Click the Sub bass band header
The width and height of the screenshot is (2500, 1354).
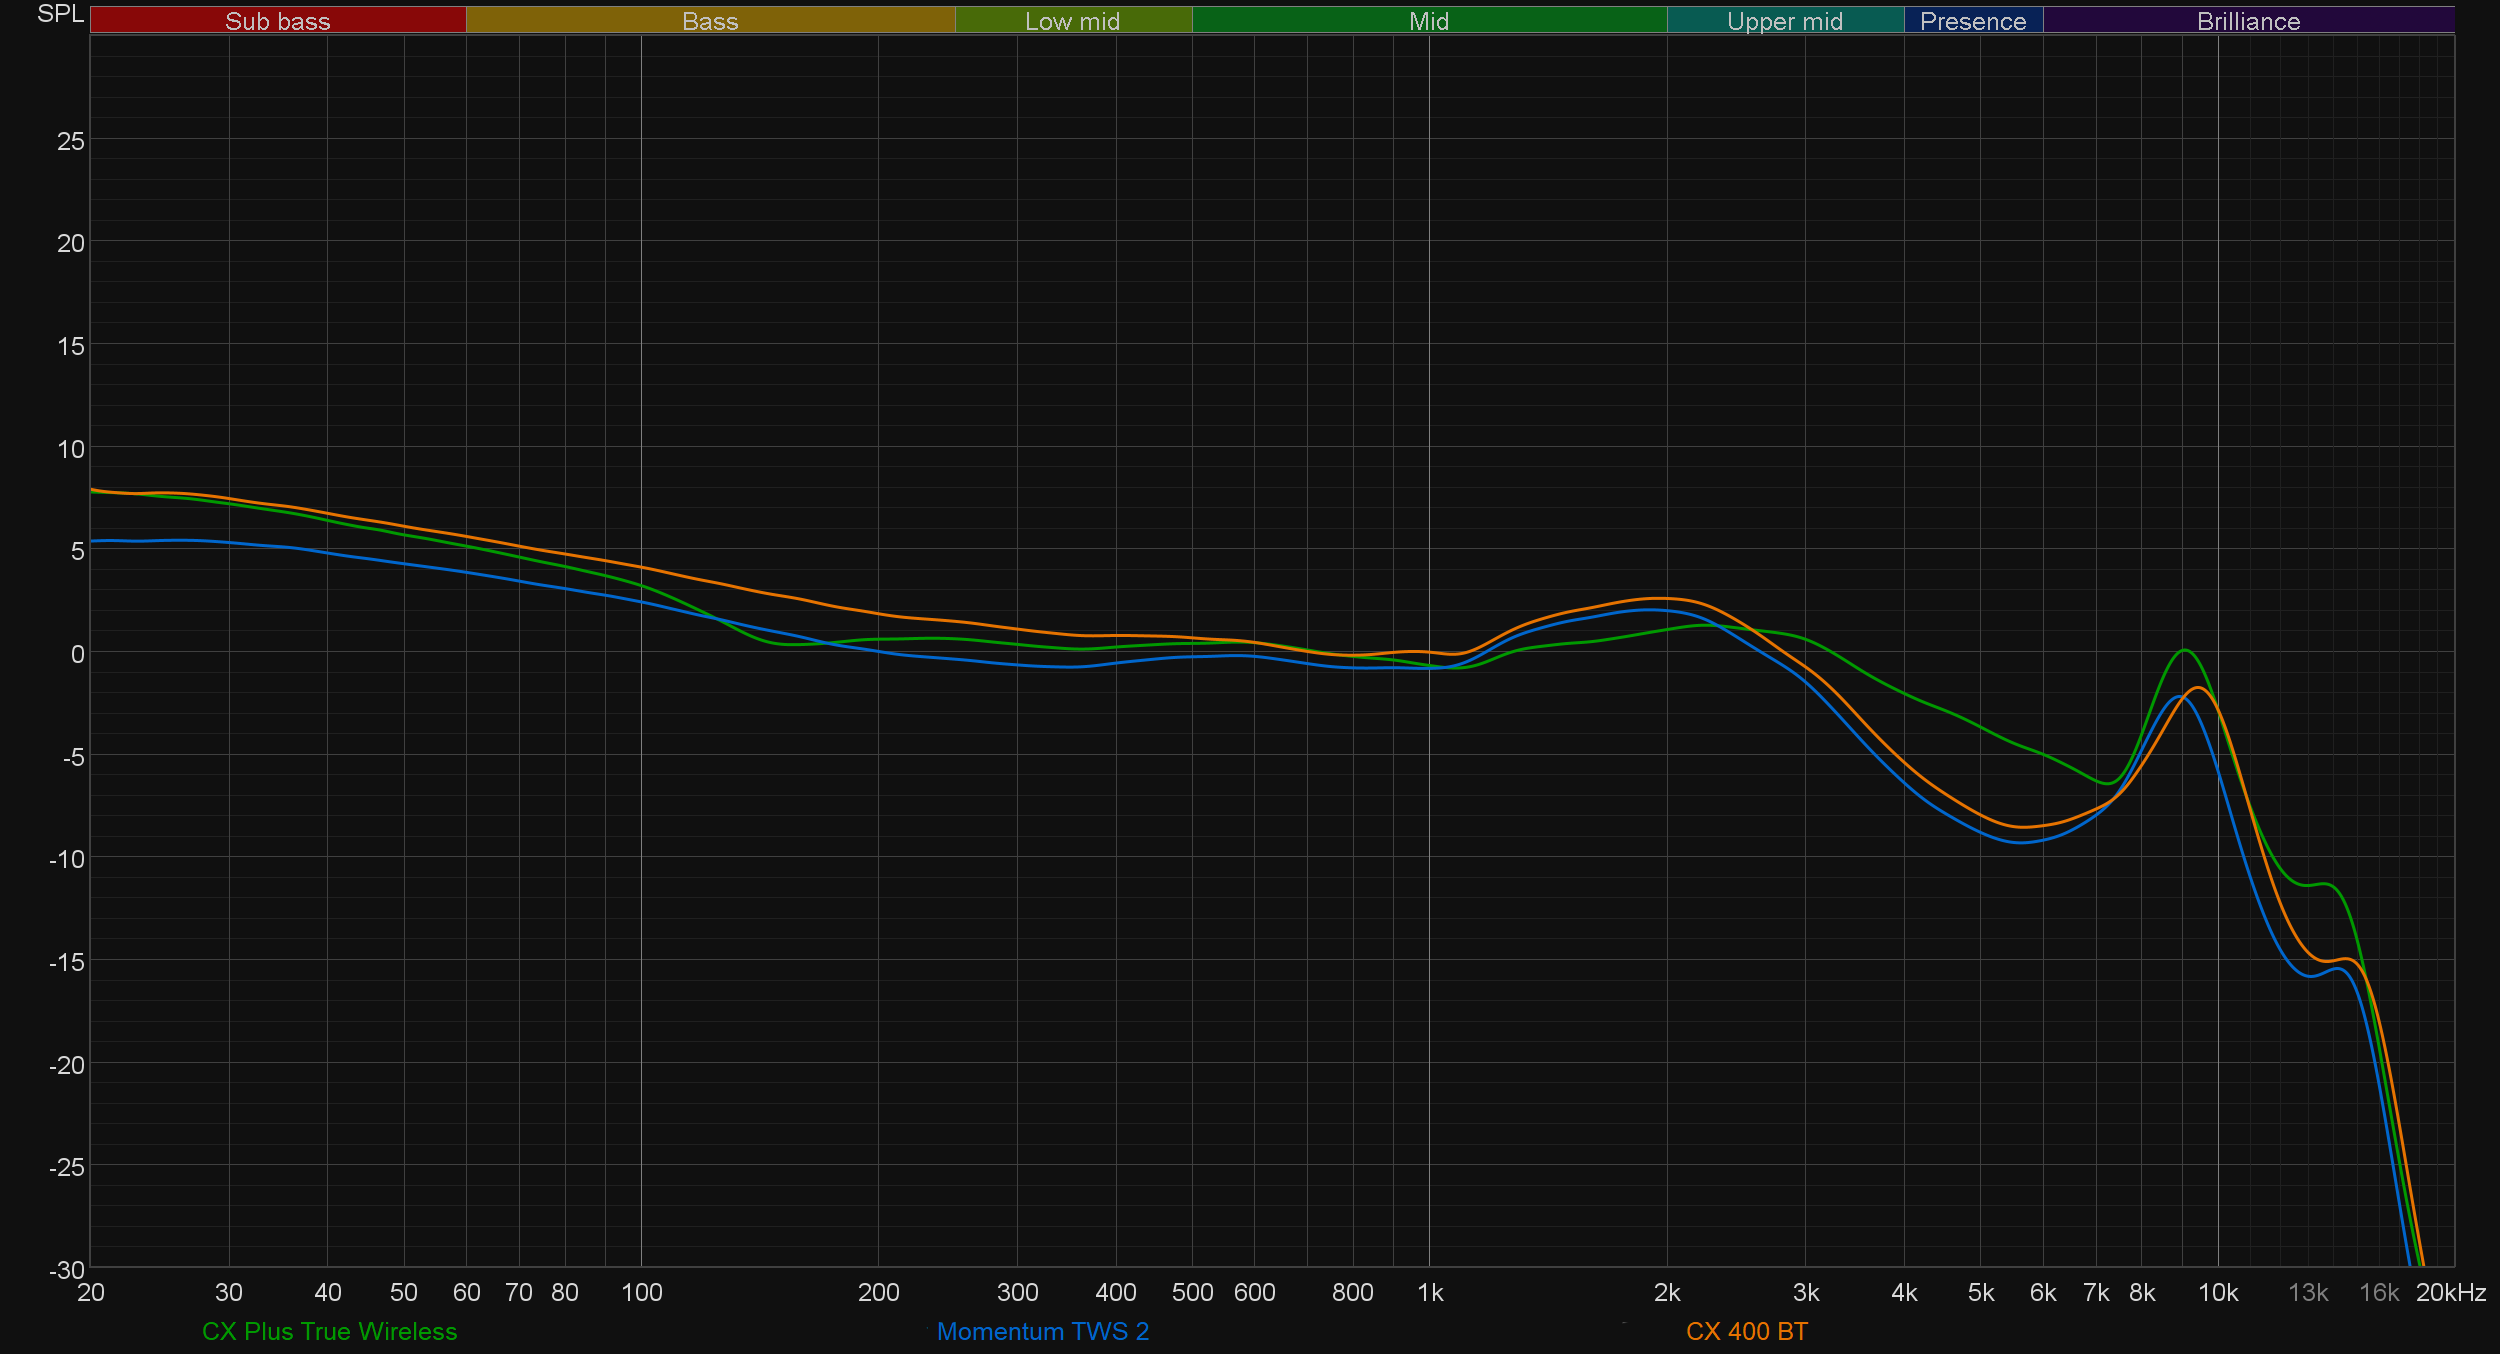(x=277, y=21)
